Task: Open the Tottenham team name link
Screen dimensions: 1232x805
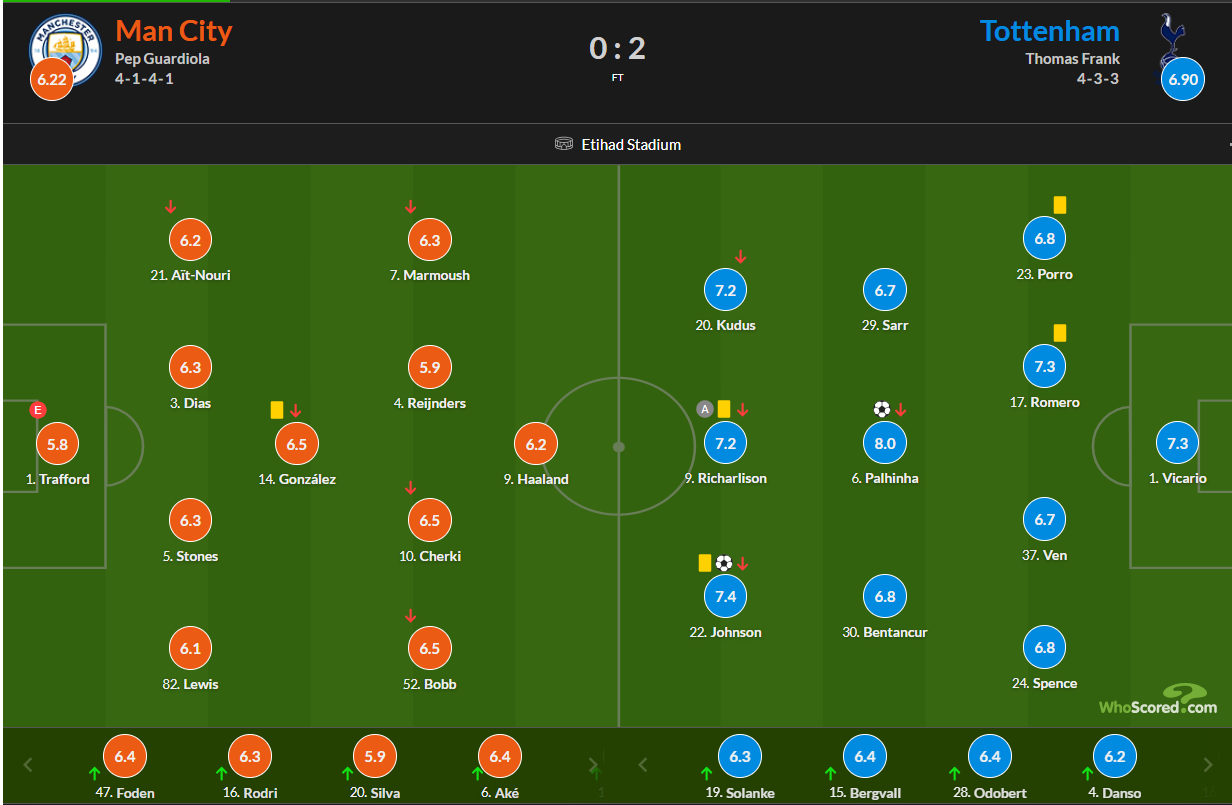Action: (1050, 31)
